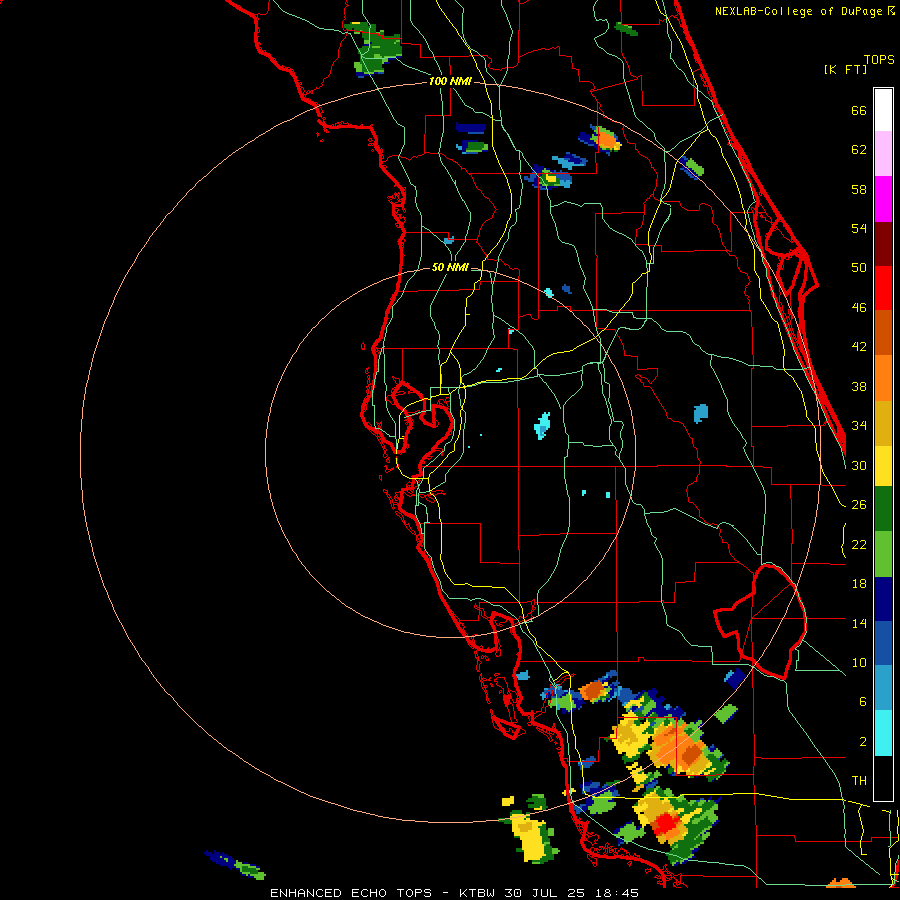Select the 10 value on the legend
The height and width of the screenshot is (900, 900).
point(859,662)
